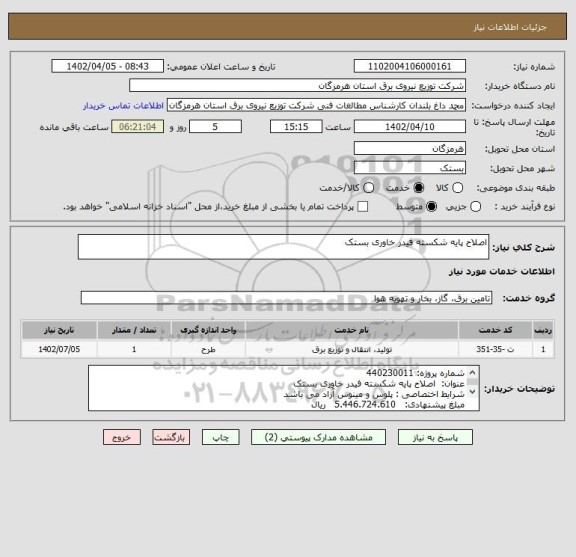This screenshot has width=576, height=557.
Task: Click the بازگشت back button
Action: point(171,437)
